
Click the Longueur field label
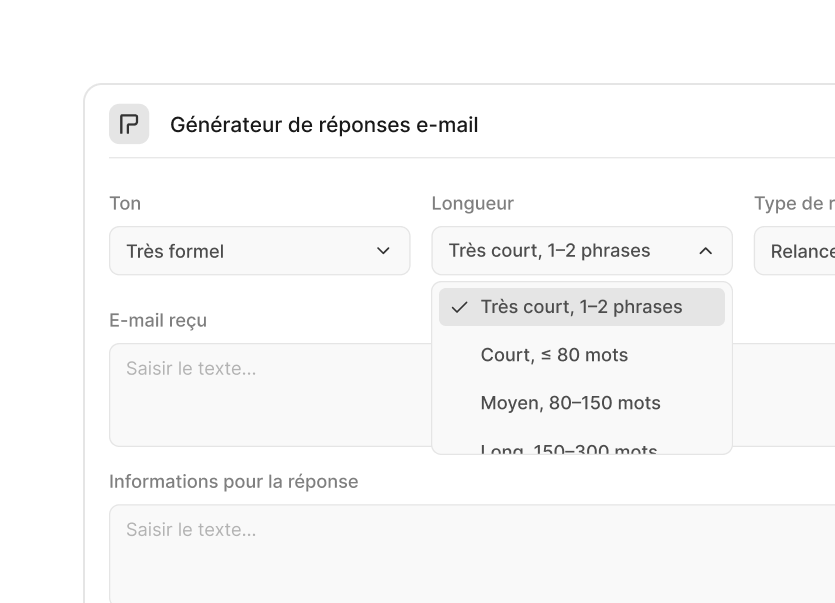tap(472, 203)
